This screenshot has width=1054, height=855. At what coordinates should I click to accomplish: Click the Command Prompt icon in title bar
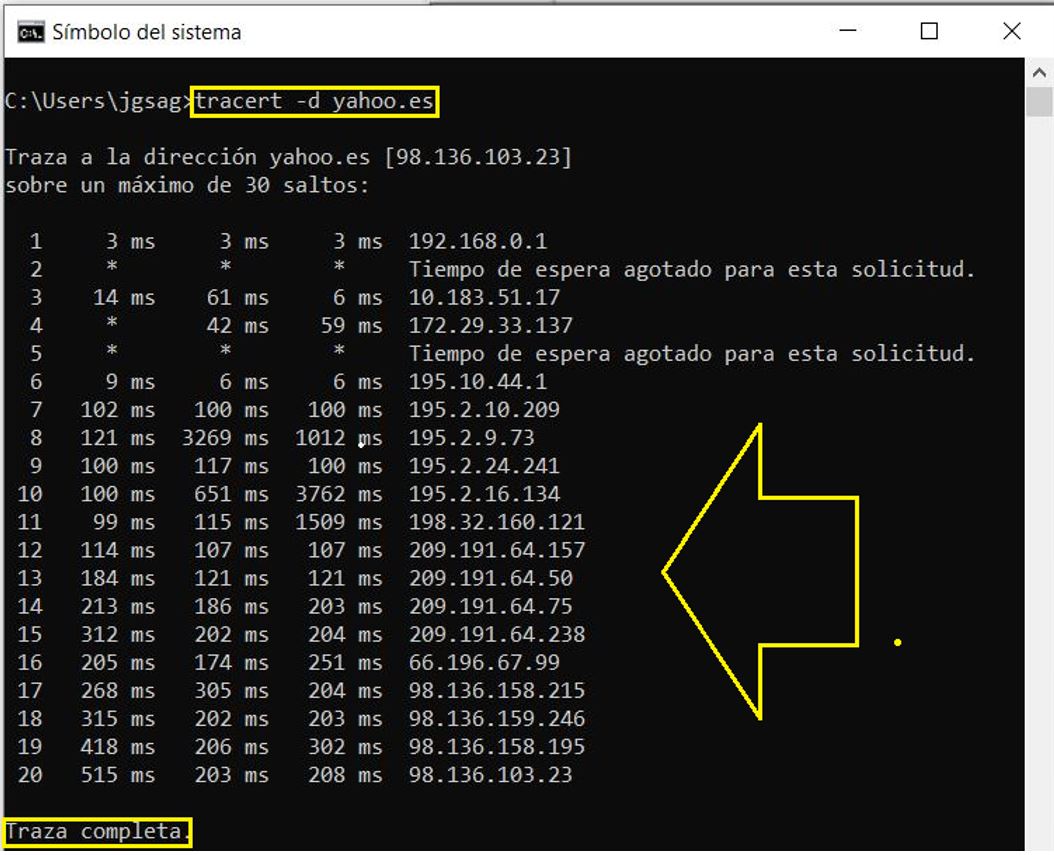(31, 32)
